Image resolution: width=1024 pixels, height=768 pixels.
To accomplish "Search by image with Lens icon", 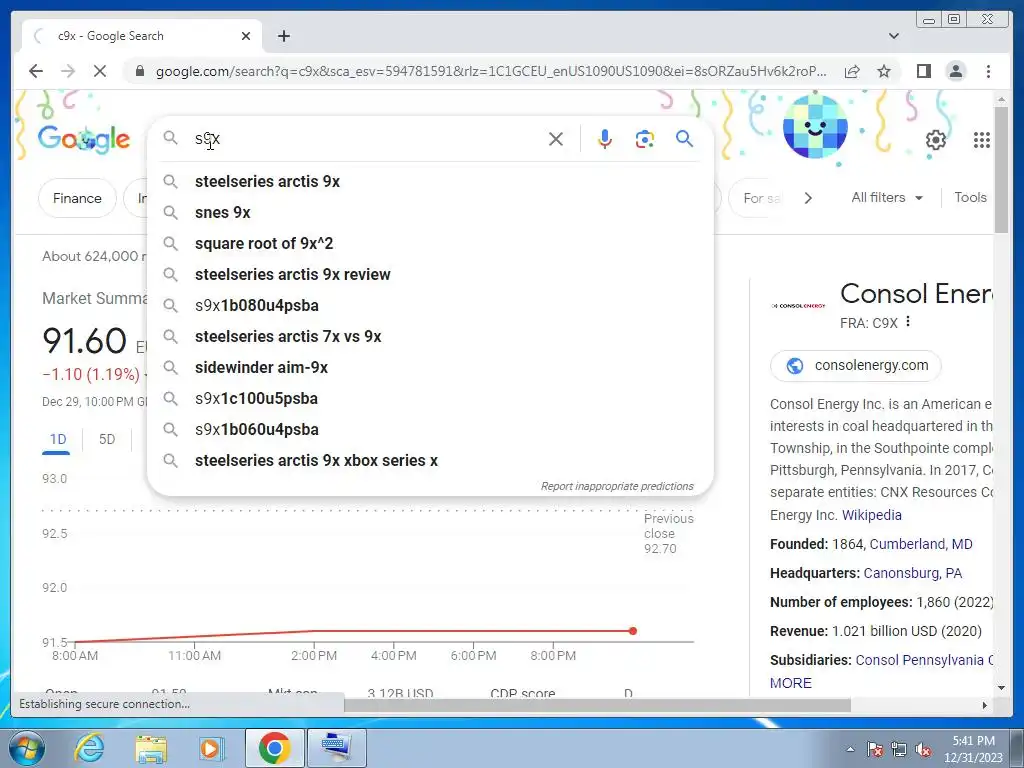I will click(x=645, y=139).
